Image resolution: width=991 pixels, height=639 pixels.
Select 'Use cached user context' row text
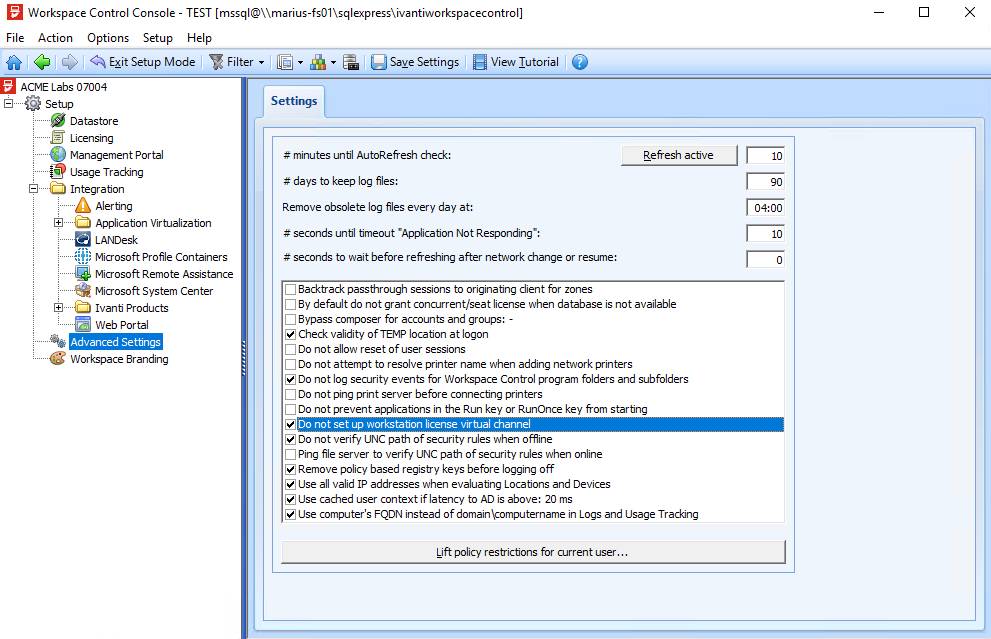pos(435,499)
